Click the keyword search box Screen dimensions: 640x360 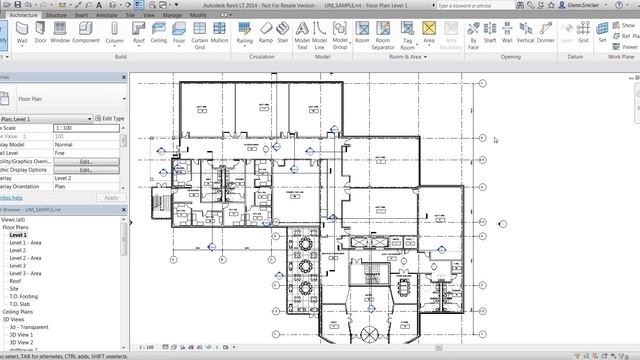click(x=476, y=5)
